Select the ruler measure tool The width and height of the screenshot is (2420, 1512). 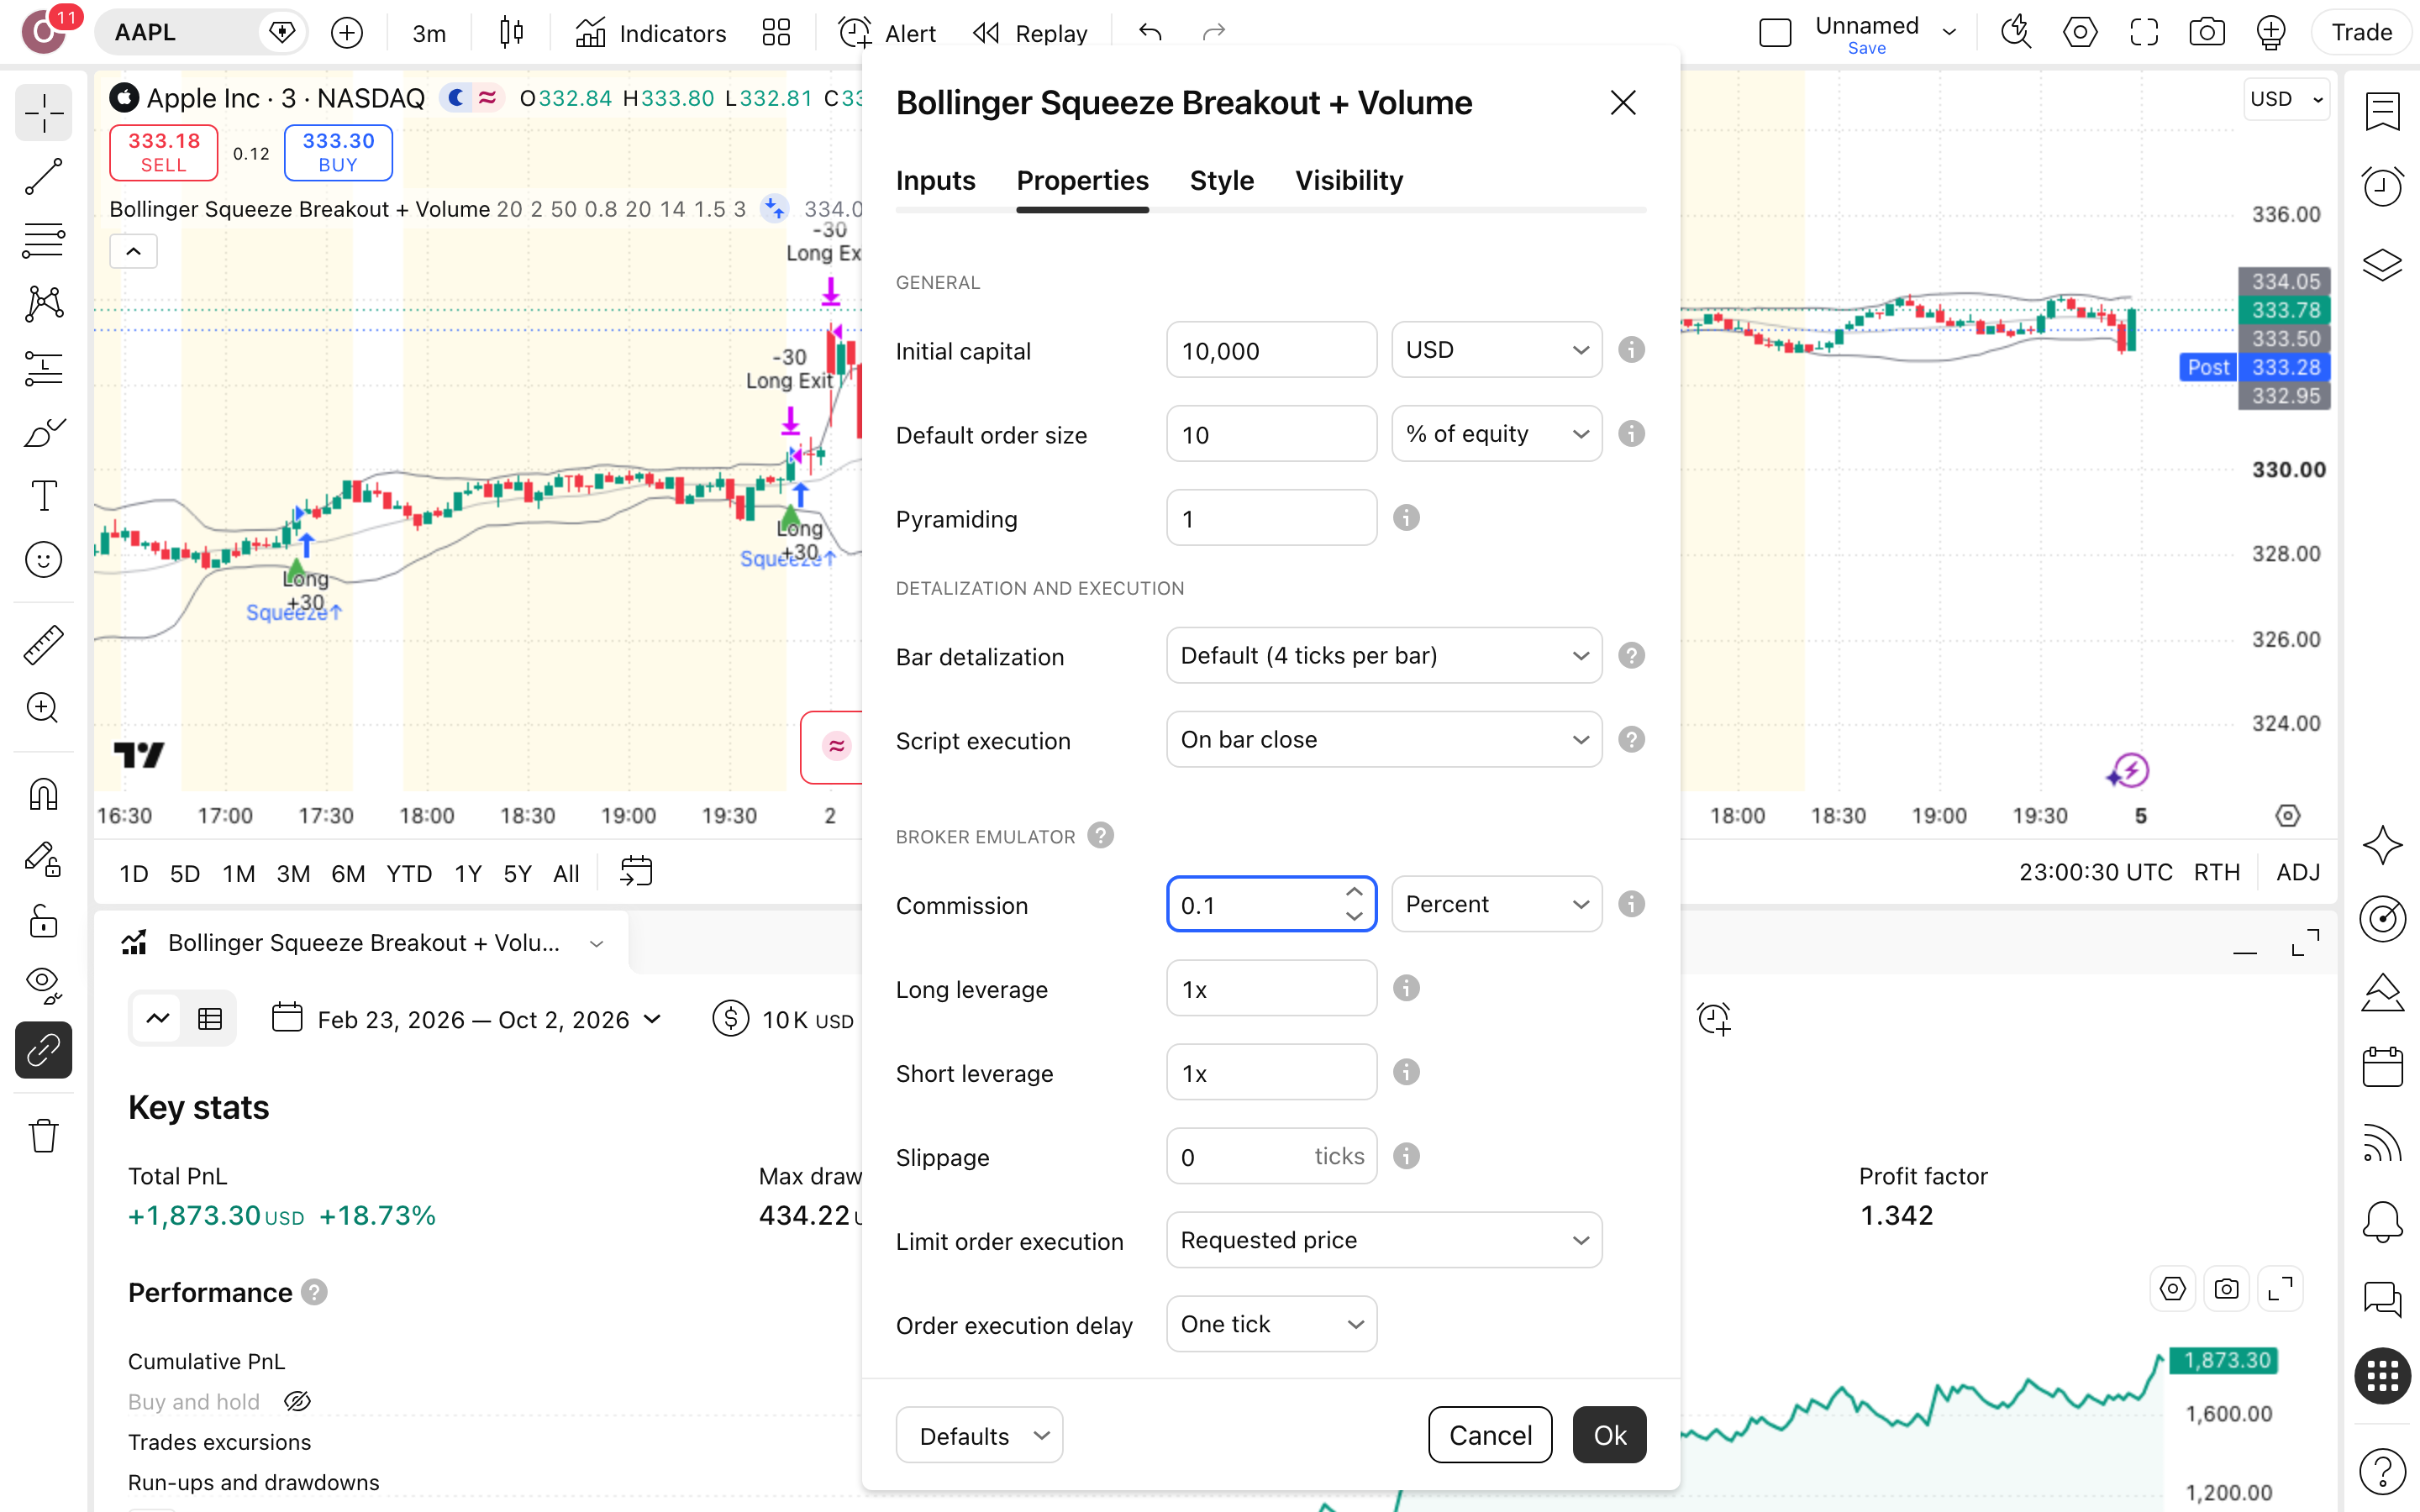tap(43, 645)
